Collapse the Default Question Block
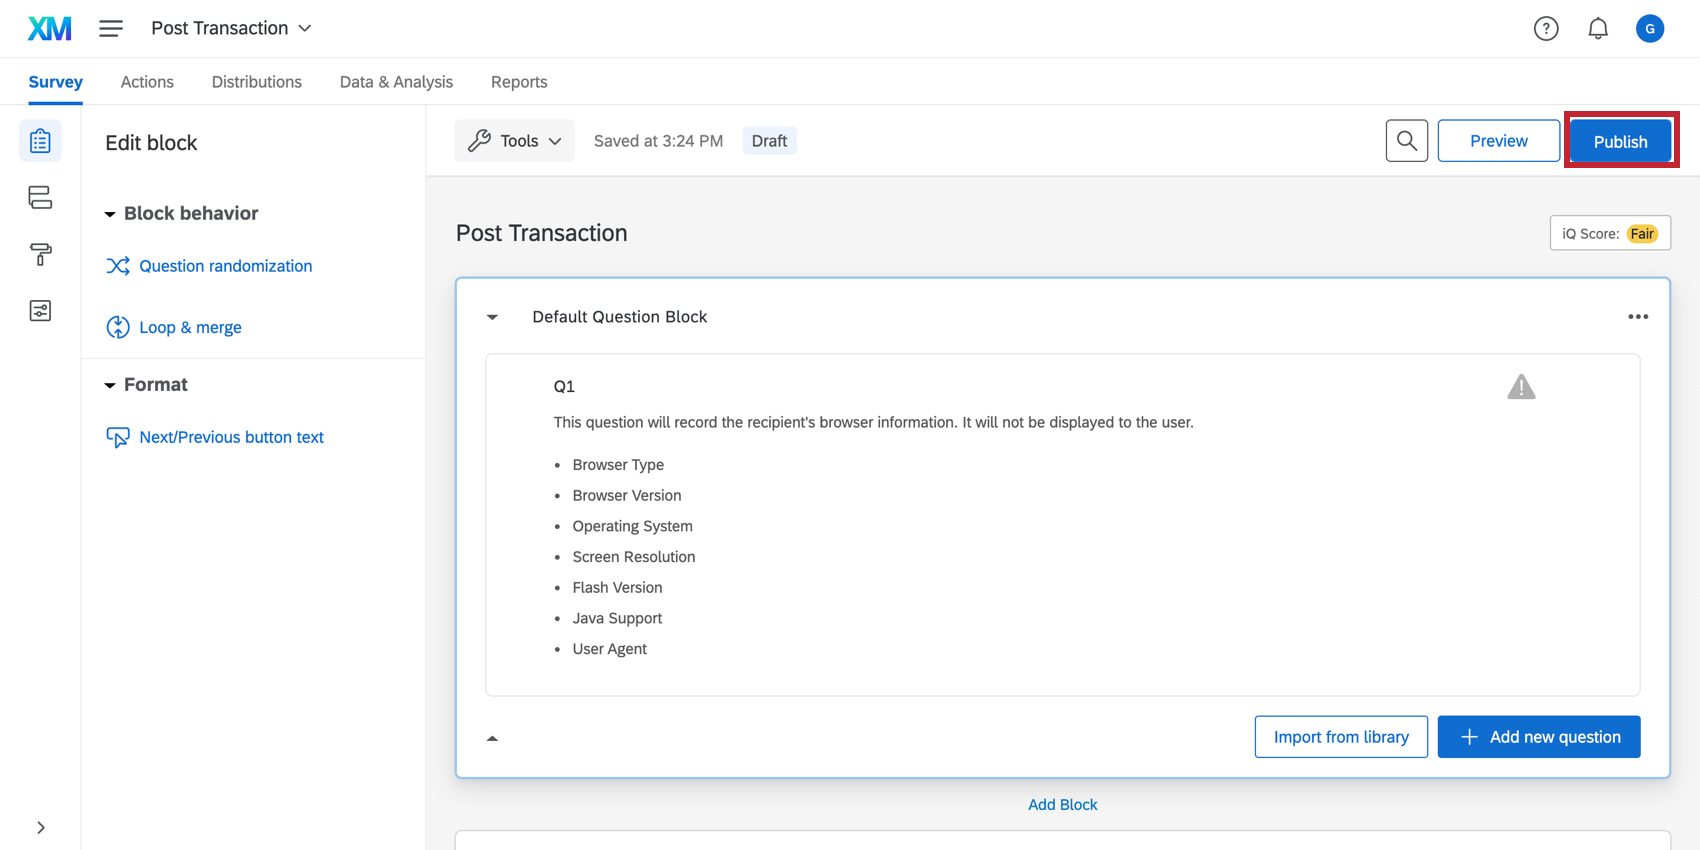This screenshot has height=850, width=1700. tap(492, 317)
